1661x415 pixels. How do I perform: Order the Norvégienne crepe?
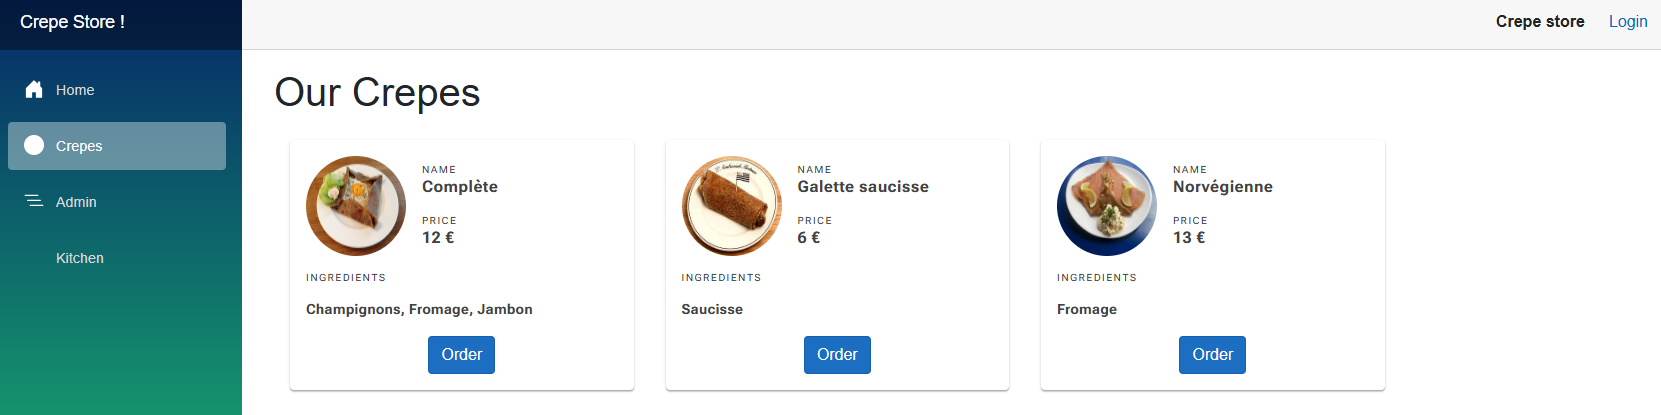click(x=1212, y=355)
